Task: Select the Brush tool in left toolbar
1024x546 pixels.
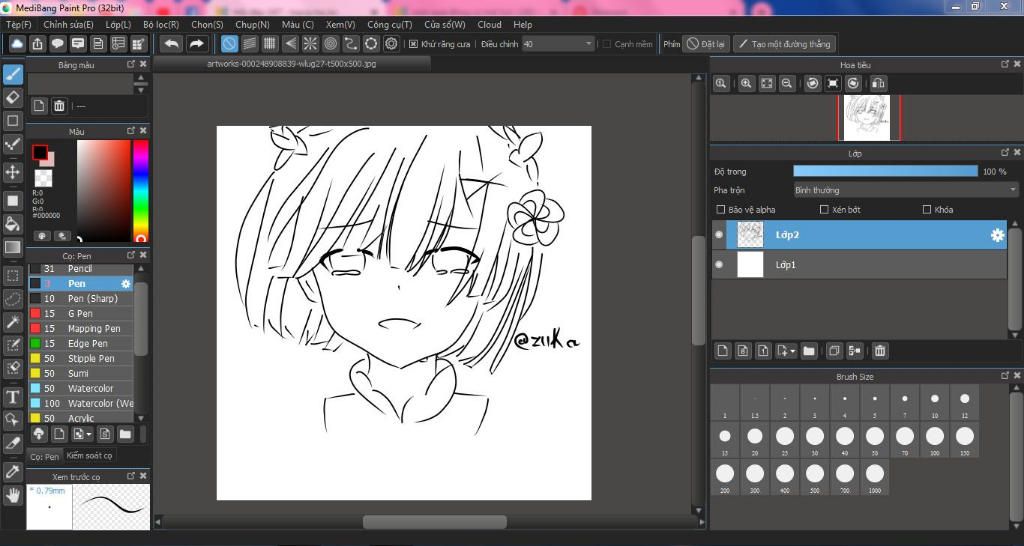Action: (13, 74)
